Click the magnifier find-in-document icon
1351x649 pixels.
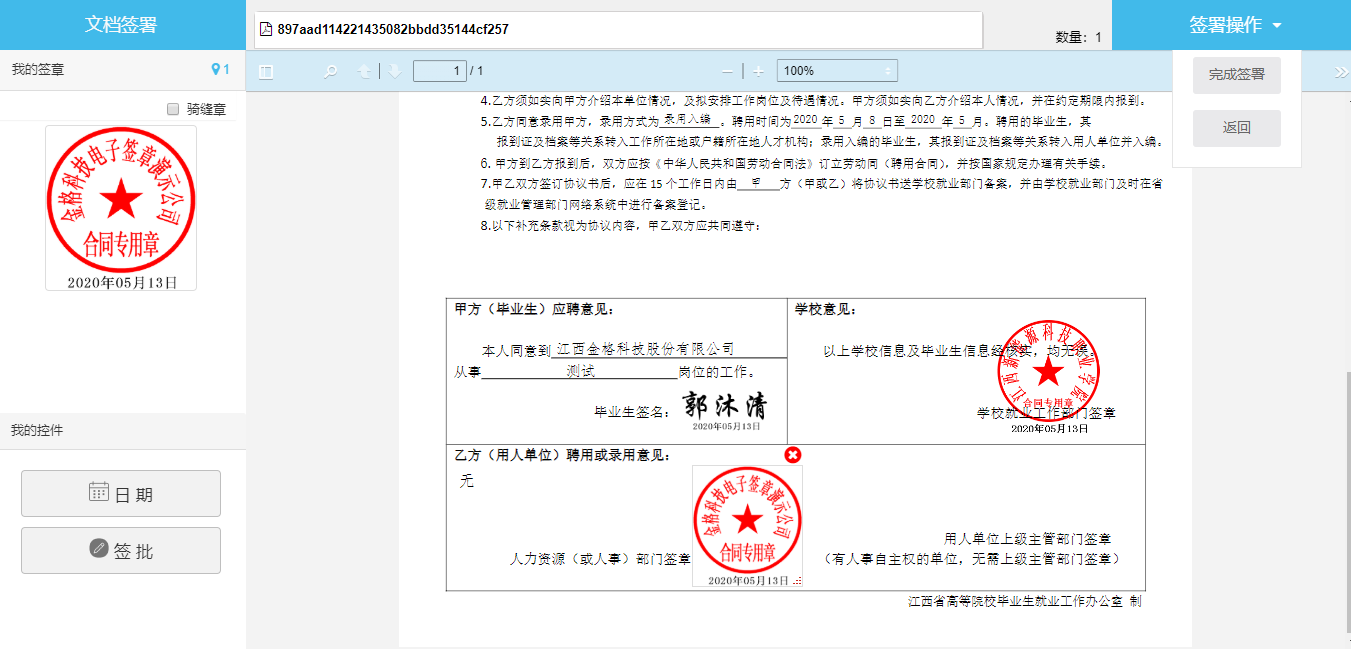pyautogui.click(x=330, y=71)
